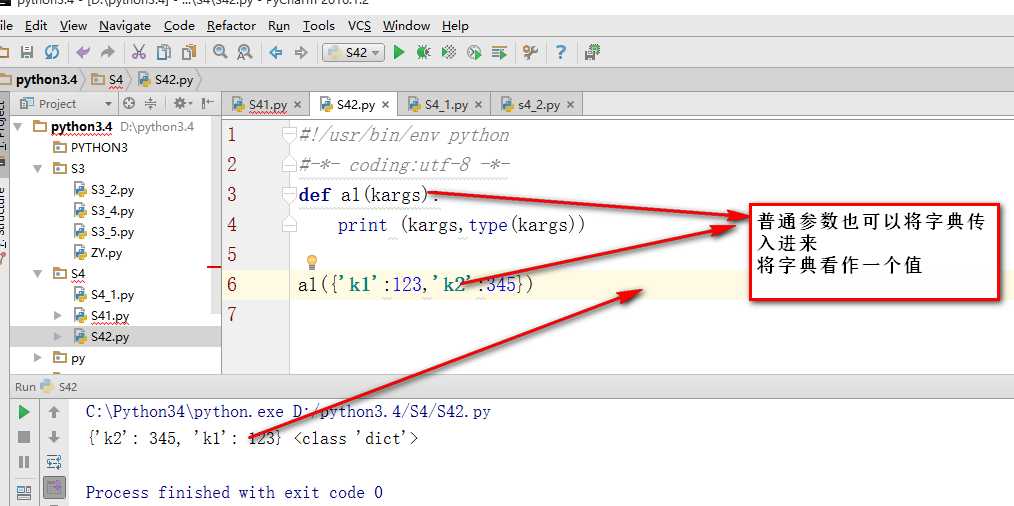This screenshot has height=506, width=1014.
Task: Click the Copy icon in toolbar
Action: 164,52
